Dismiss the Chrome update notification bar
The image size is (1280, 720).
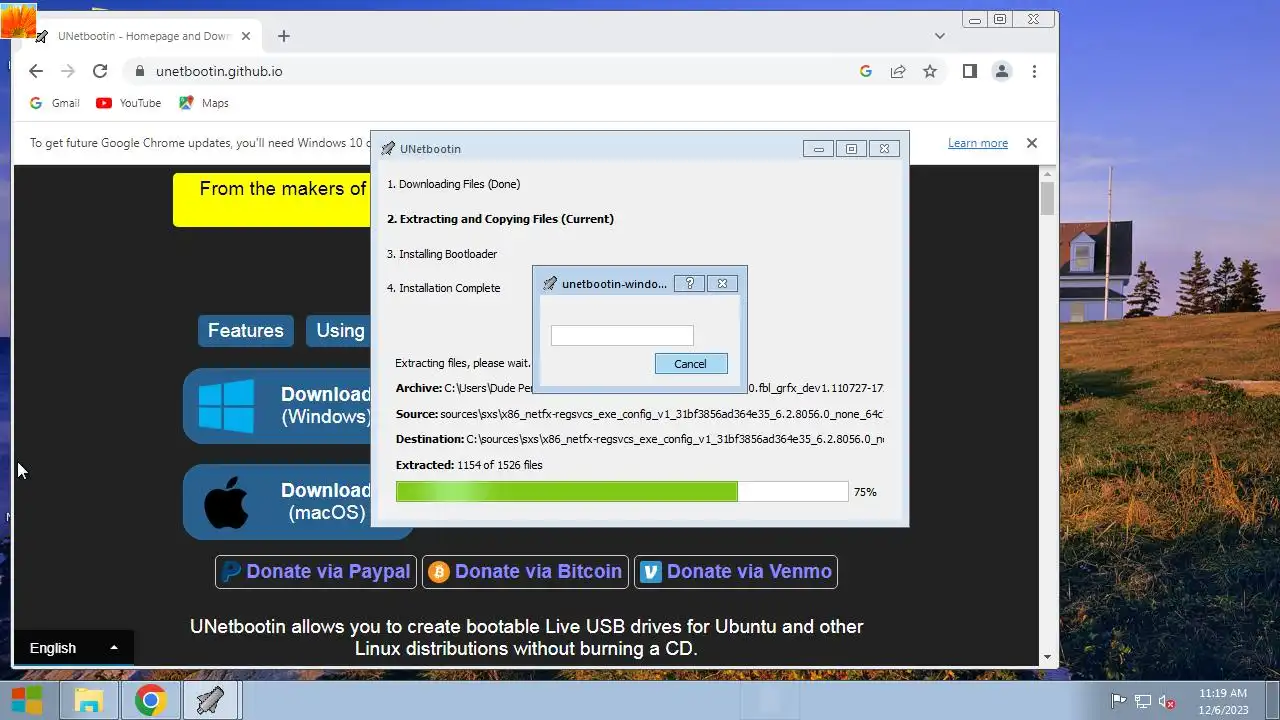click(x=1032, y=143)
